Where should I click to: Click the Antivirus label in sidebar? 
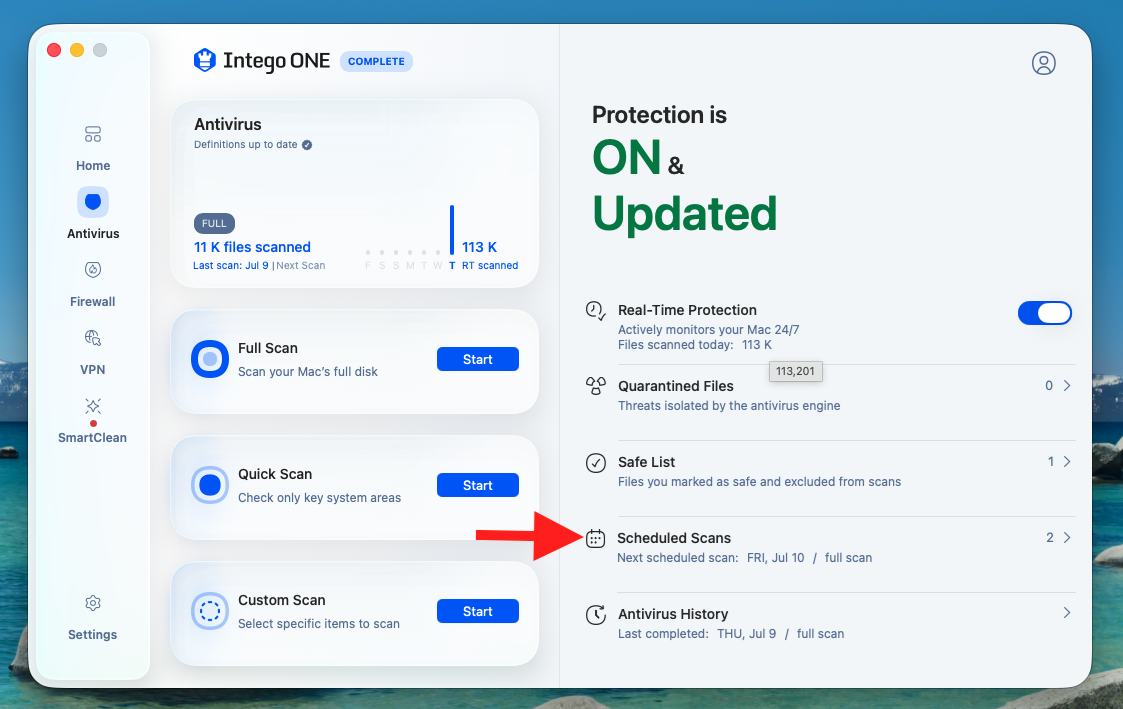pyautogui.click(x=93, y=233)
